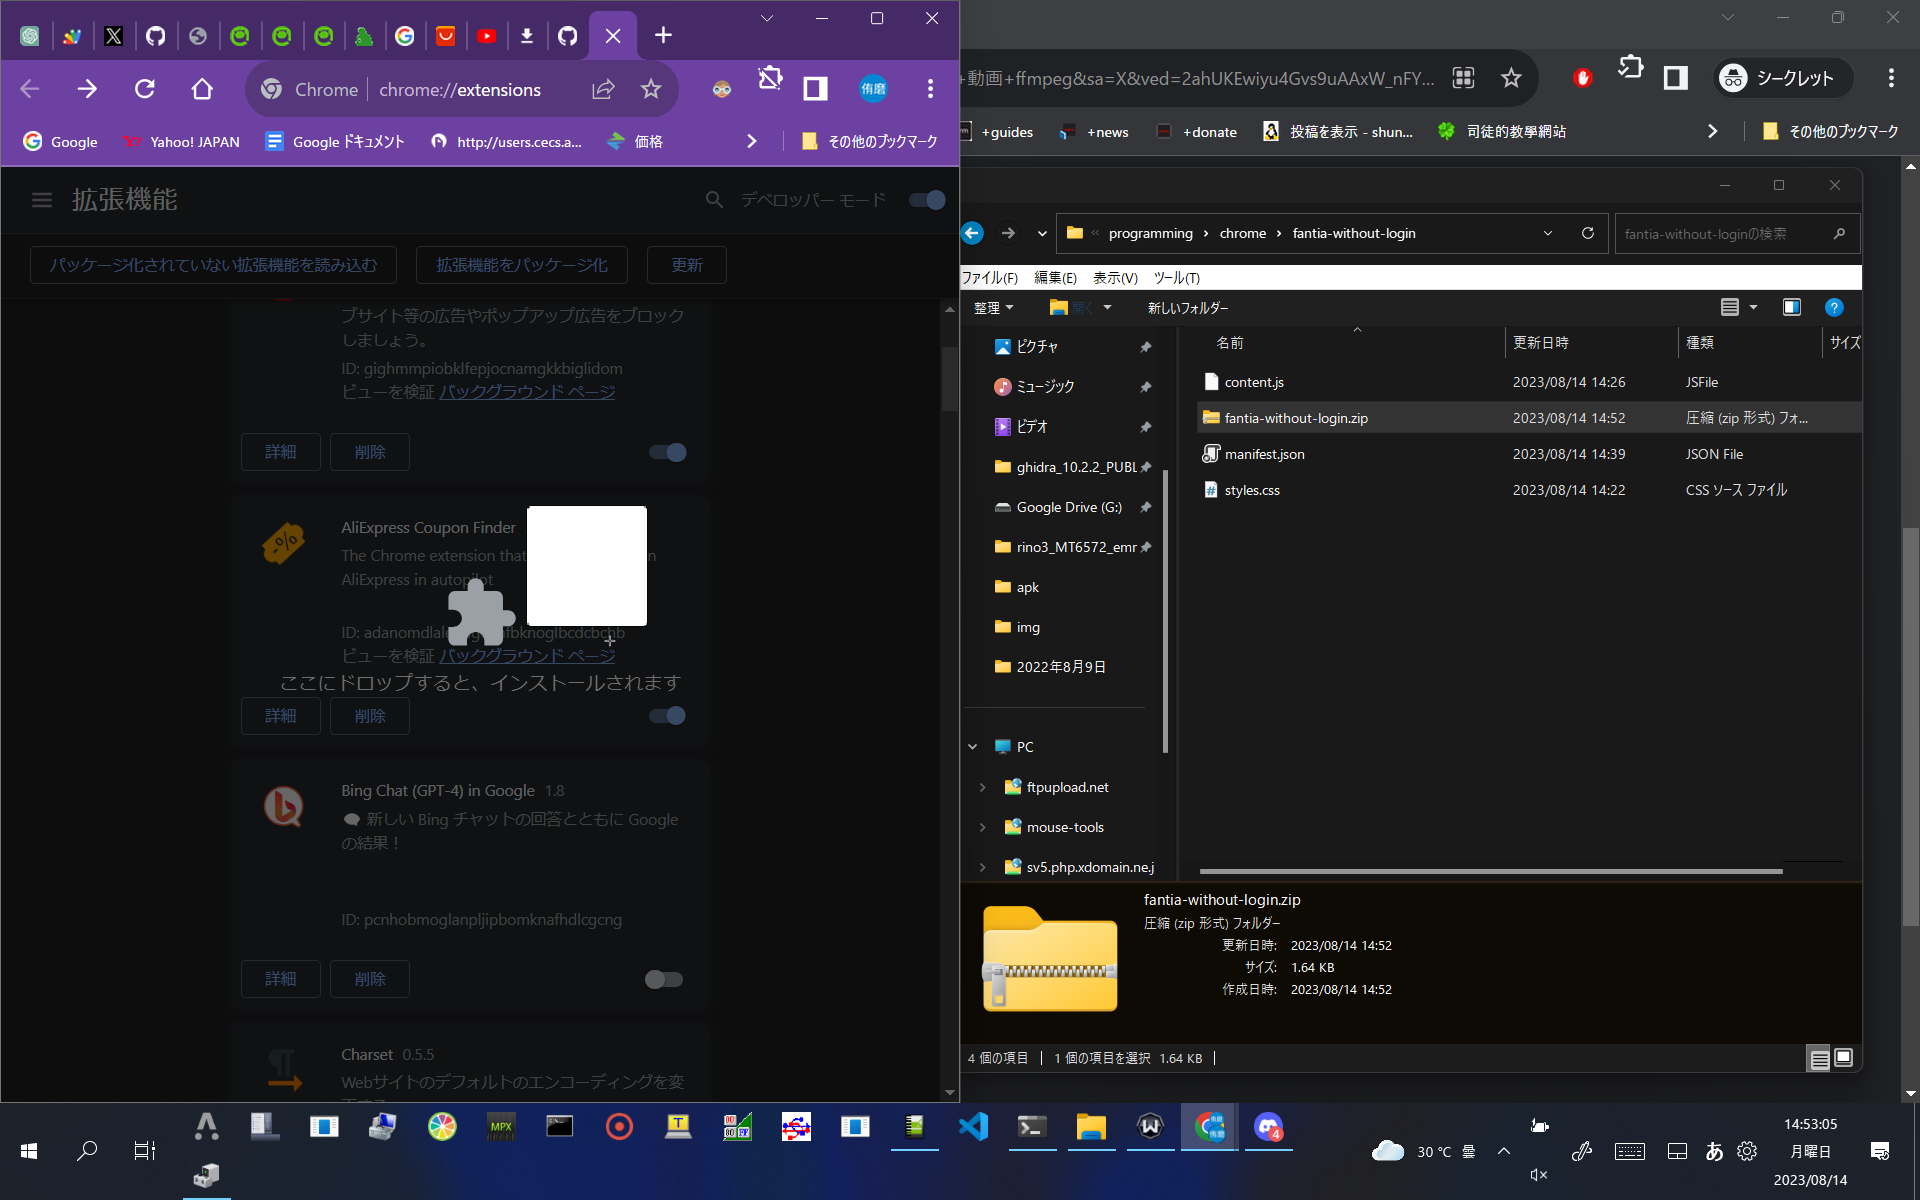The width and height of the screenshot is (1920, 1200).
Task: Open the AliExpress バックグラウンドページ link
Action: [x=527, y=655]
